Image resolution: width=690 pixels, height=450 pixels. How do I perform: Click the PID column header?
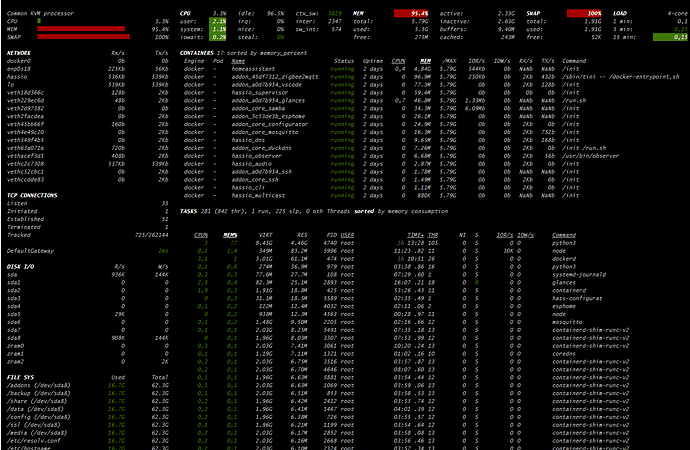tap(332, 235)
